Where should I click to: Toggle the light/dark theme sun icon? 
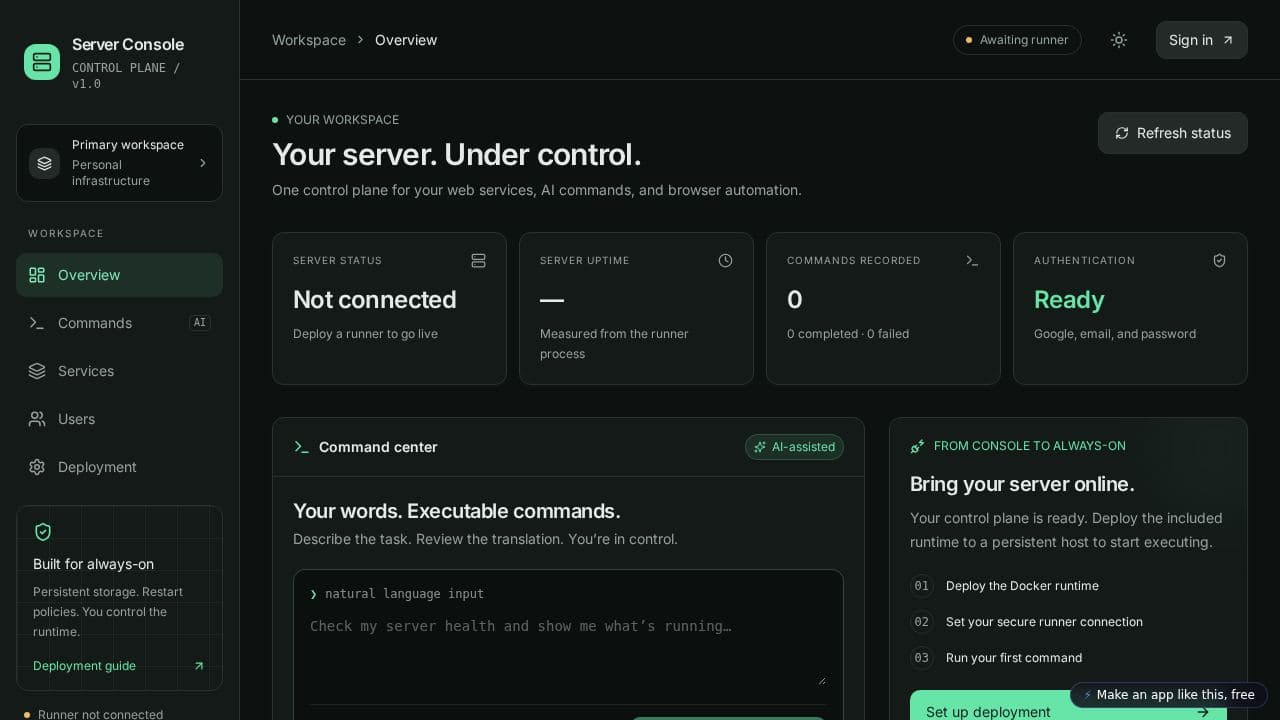pos(1119,40)
